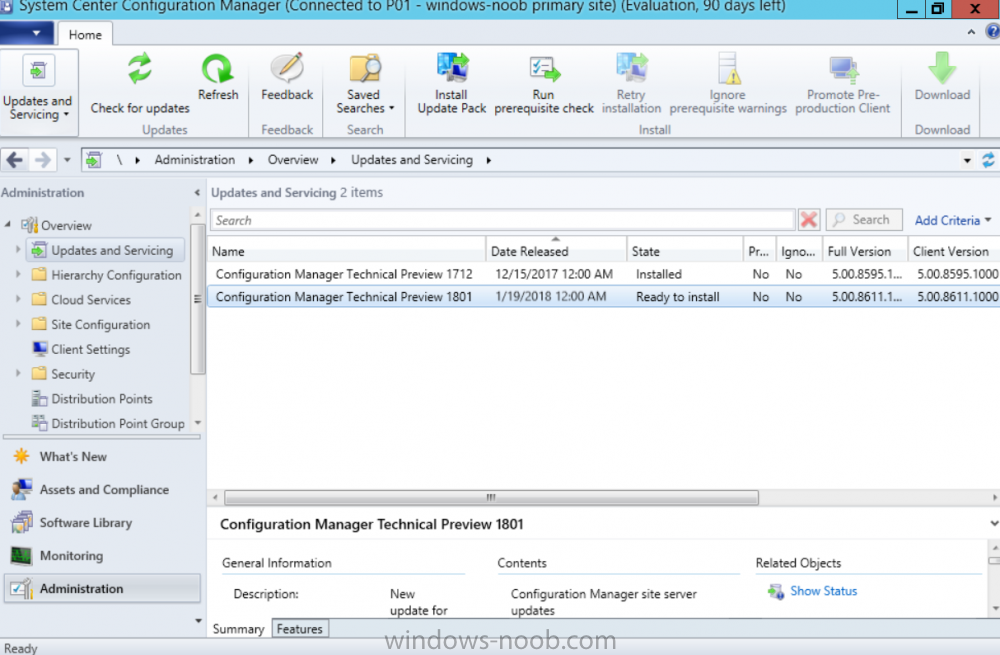Open the Show Status link
This screenshot has width=1000, height=655.
(823, 591)
